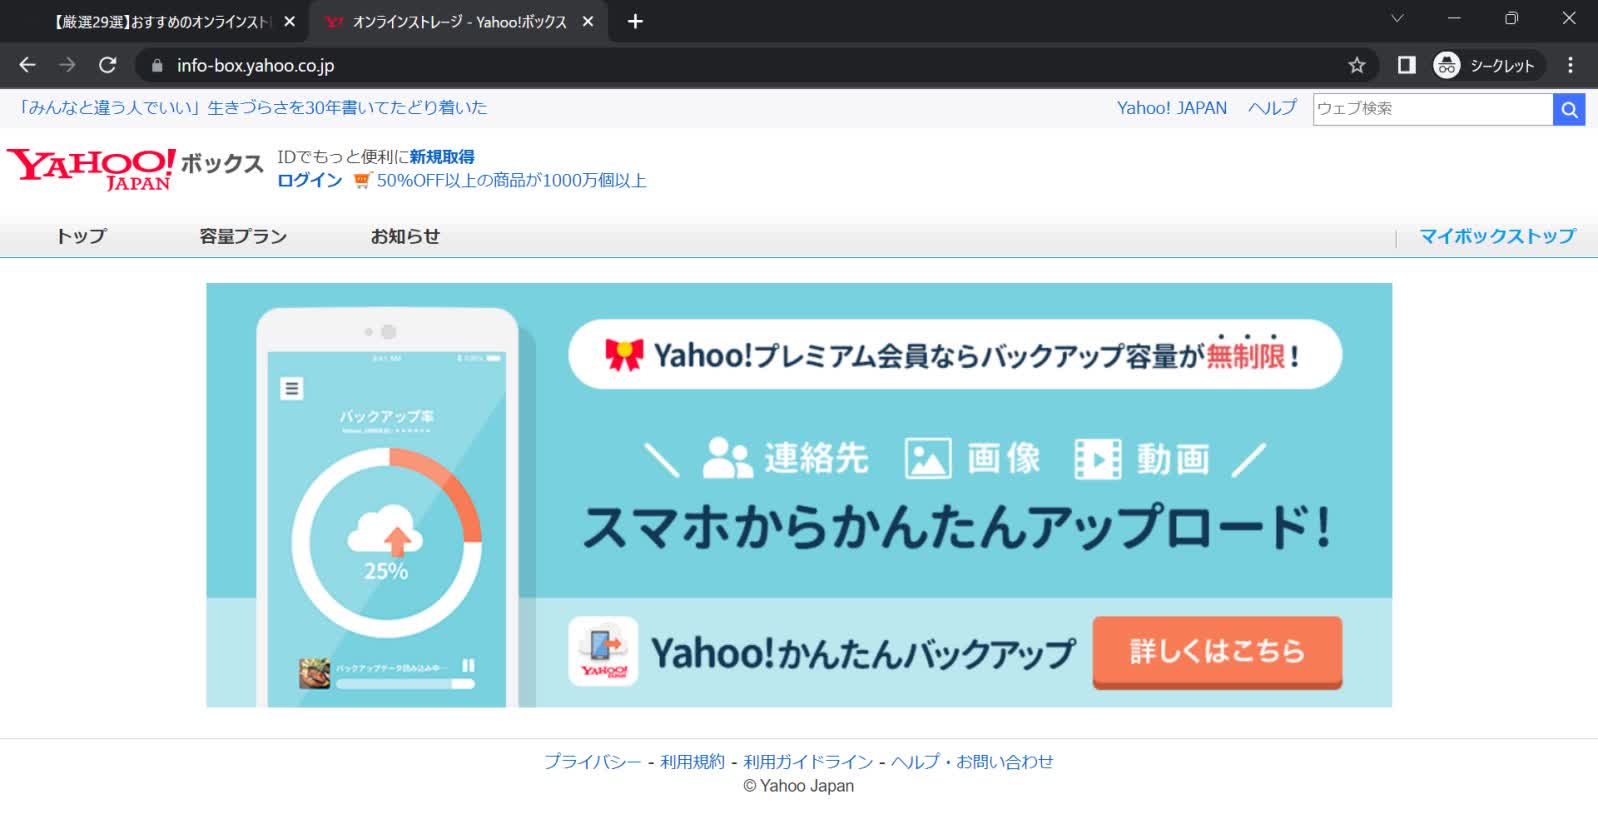Click the blue search magnifier button
Screen dimensions: 1598x839
click(x=1569, y=109)
